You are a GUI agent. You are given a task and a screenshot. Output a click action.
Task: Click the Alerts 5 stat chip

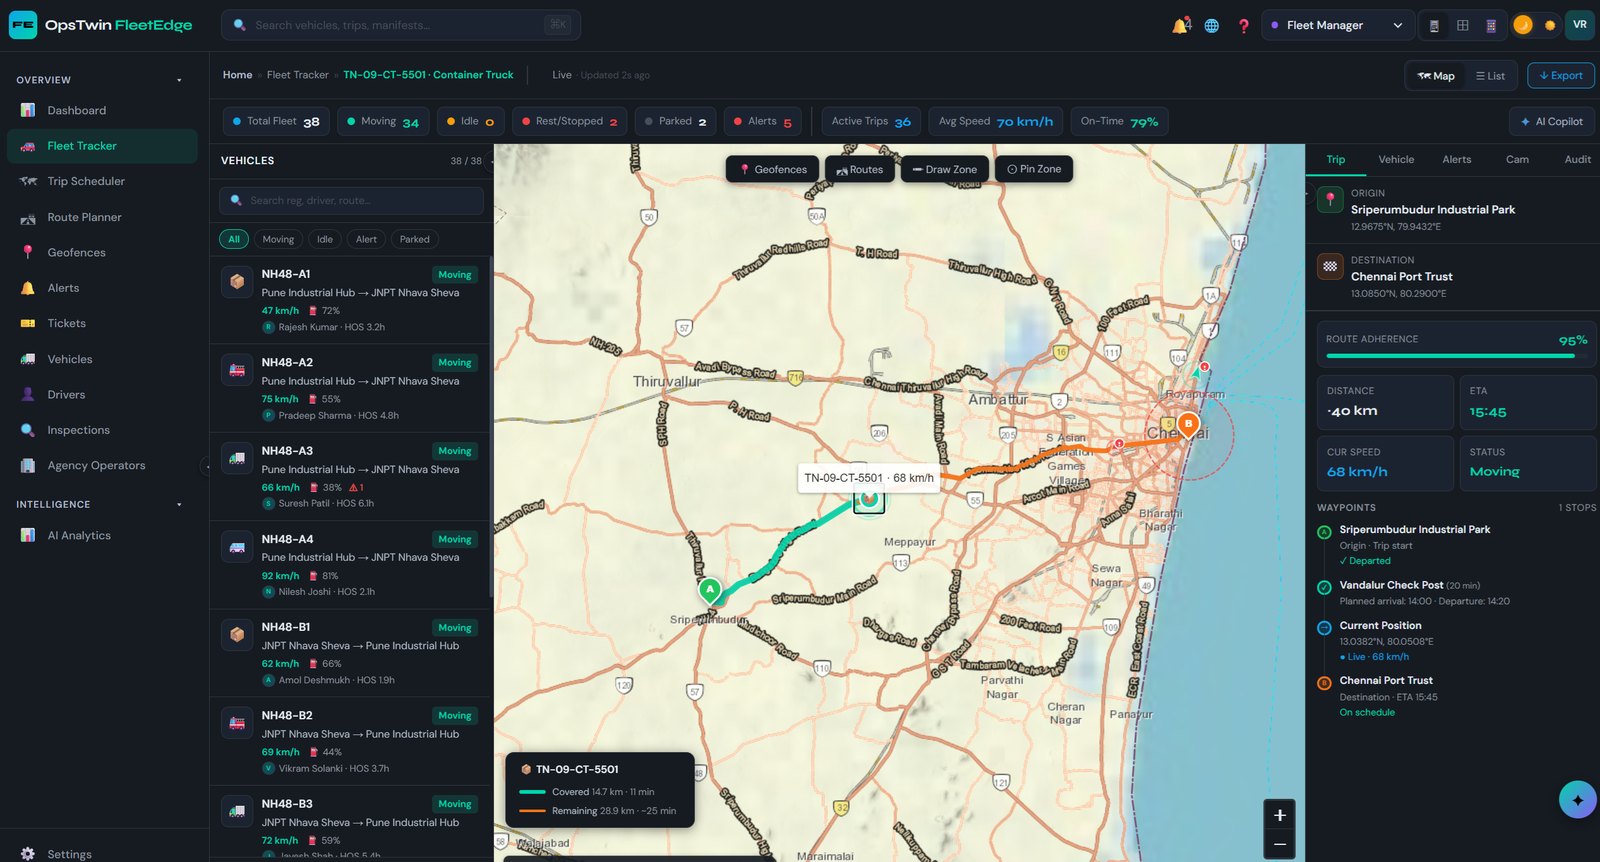[x=763, y=122]
